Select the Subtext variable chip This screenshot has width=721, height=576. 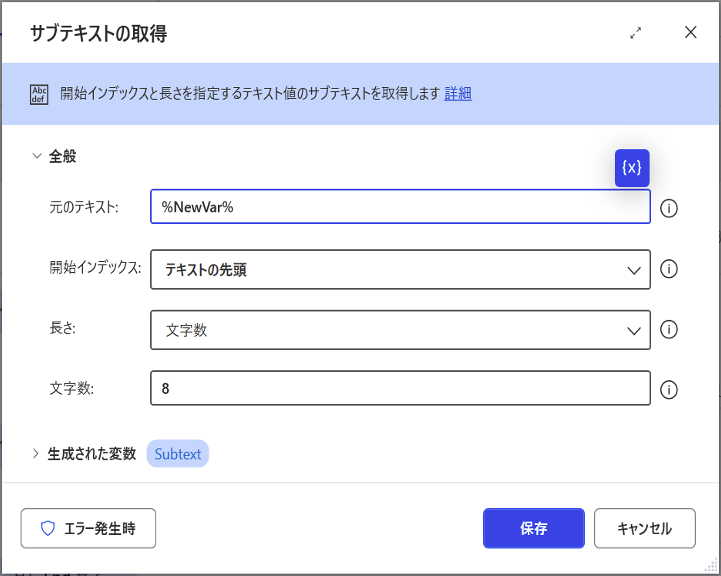point(178,454)
